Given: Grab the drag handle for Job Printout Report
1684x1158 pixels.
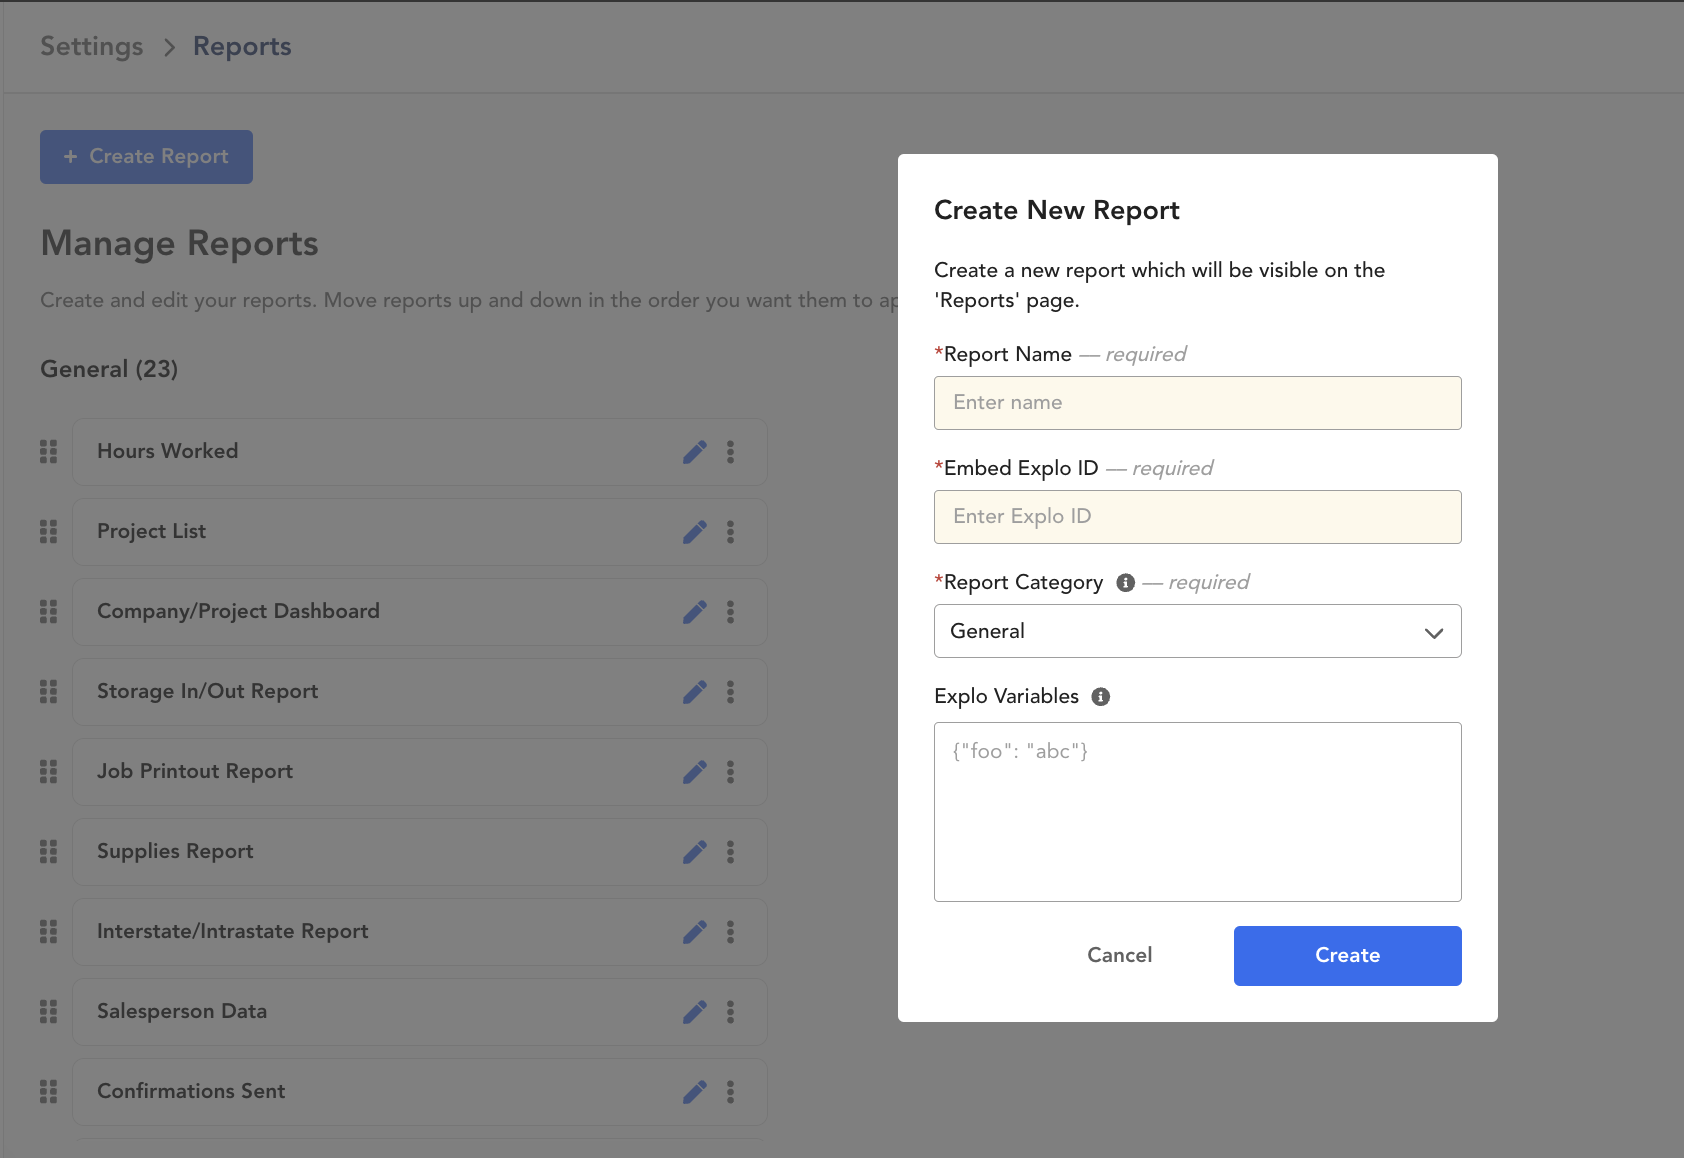Looking at the screenshot, I should (48, 772).
